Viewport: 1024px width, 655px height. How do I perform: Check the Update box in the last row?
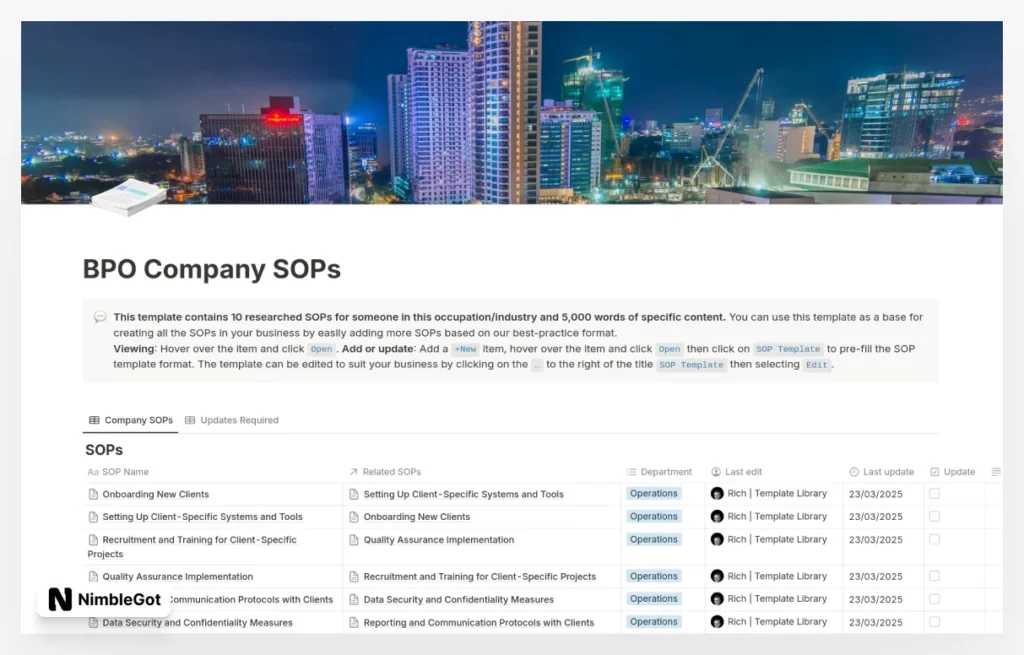click(936, 621)
